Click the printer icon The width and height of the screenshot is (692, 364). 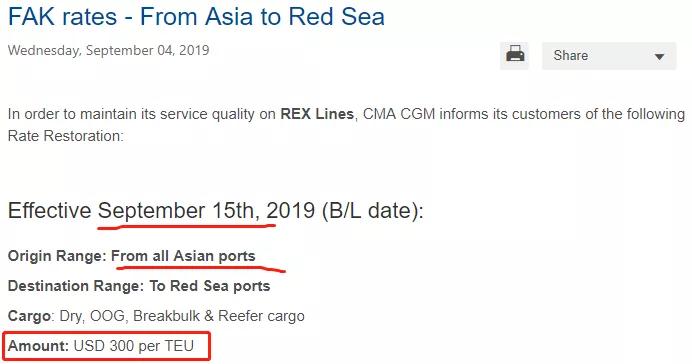tap(515, 55)
